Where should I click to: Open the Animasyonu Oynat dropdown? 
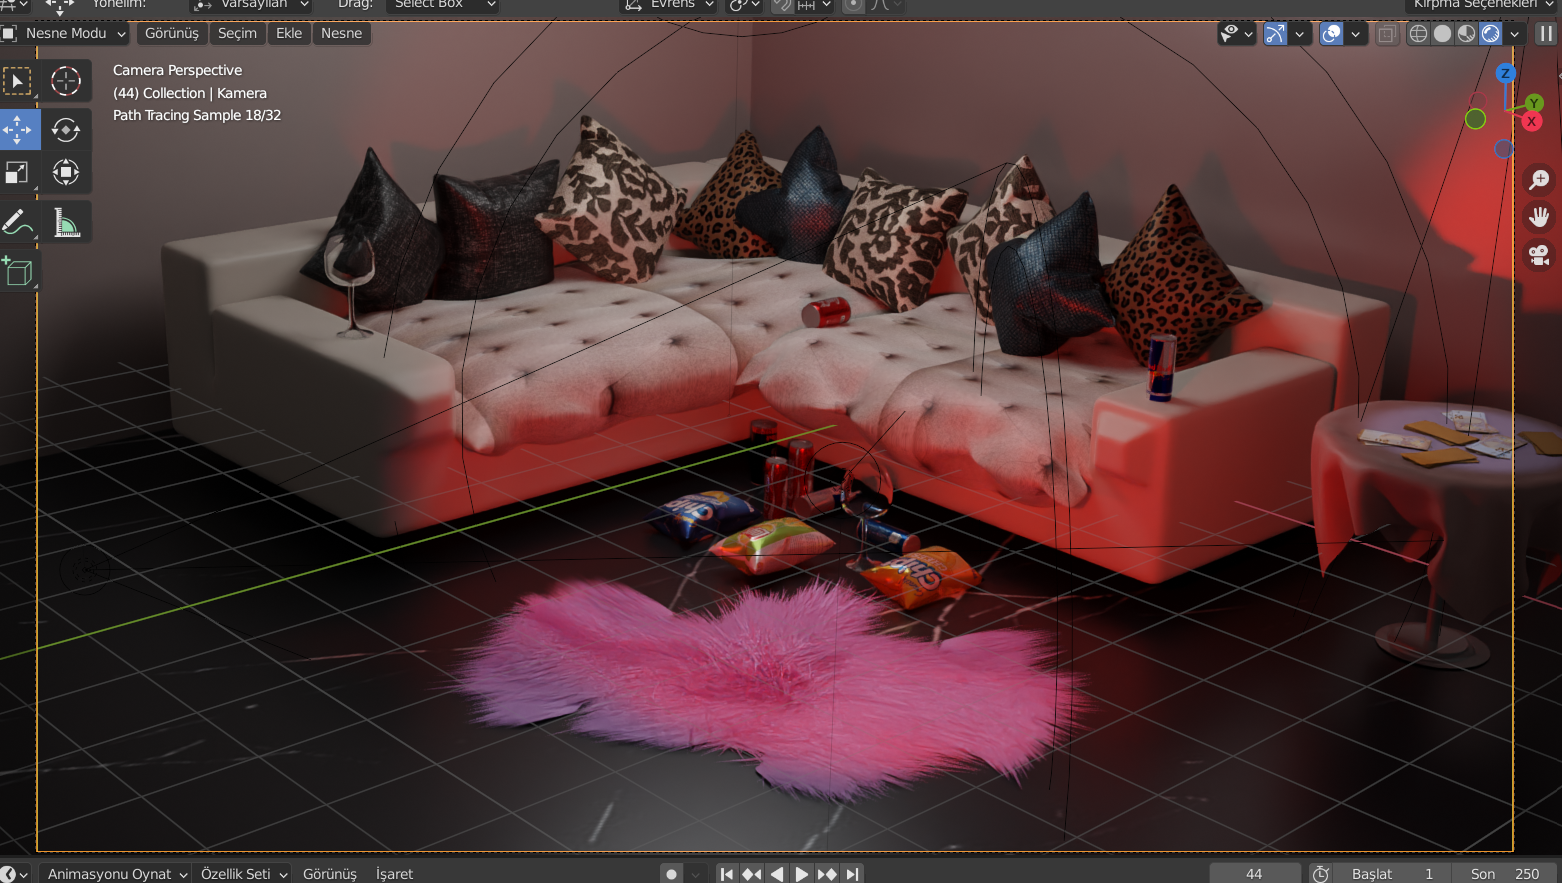pos(117,873)
